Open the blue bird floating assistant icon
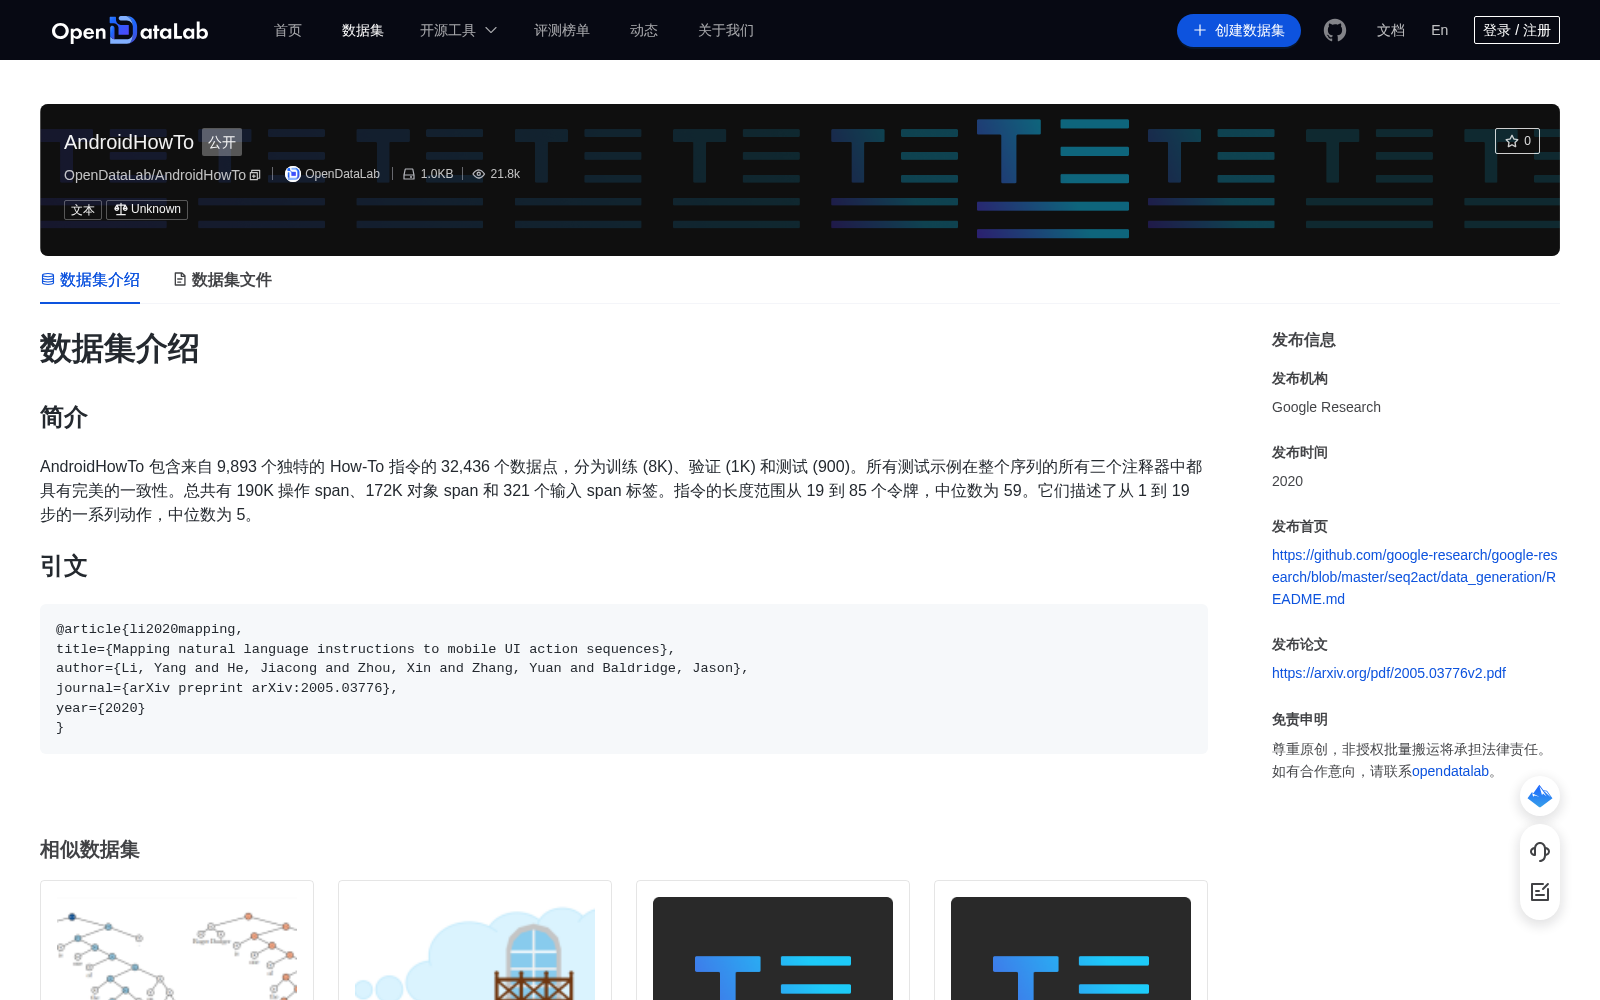Screen dimensions: 1600x1000 1540,796
